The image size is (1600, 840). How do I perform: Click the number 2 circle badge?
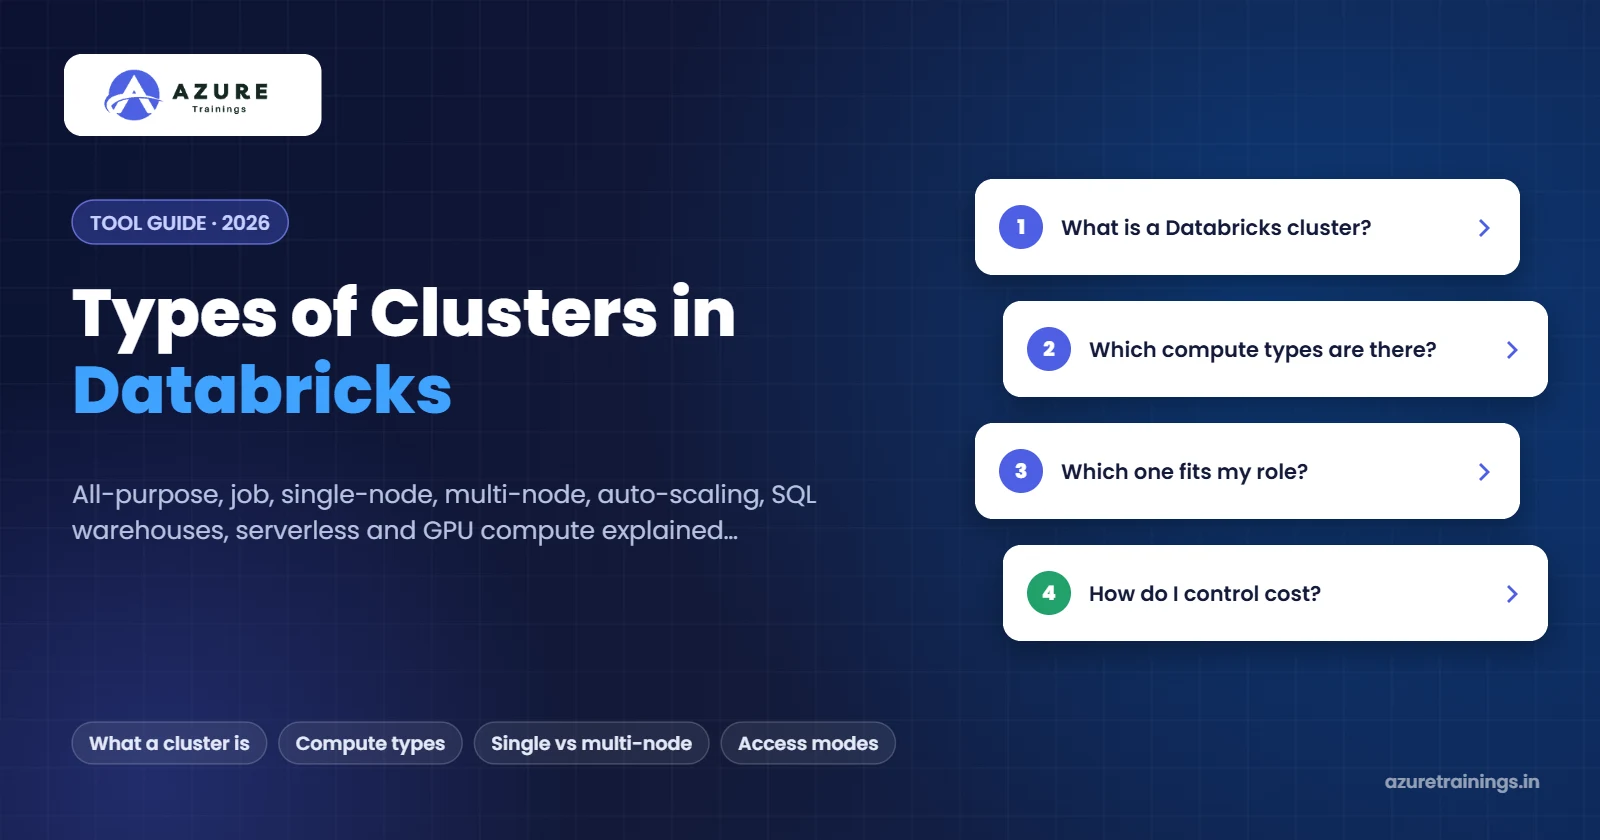tap(1049, 349)
